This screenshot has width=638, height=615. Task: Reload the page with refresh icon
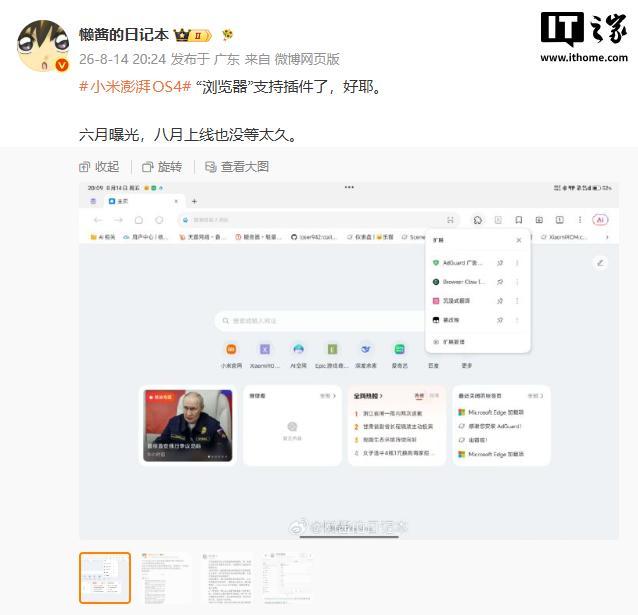pyautogui.click(x=159, y=220)
